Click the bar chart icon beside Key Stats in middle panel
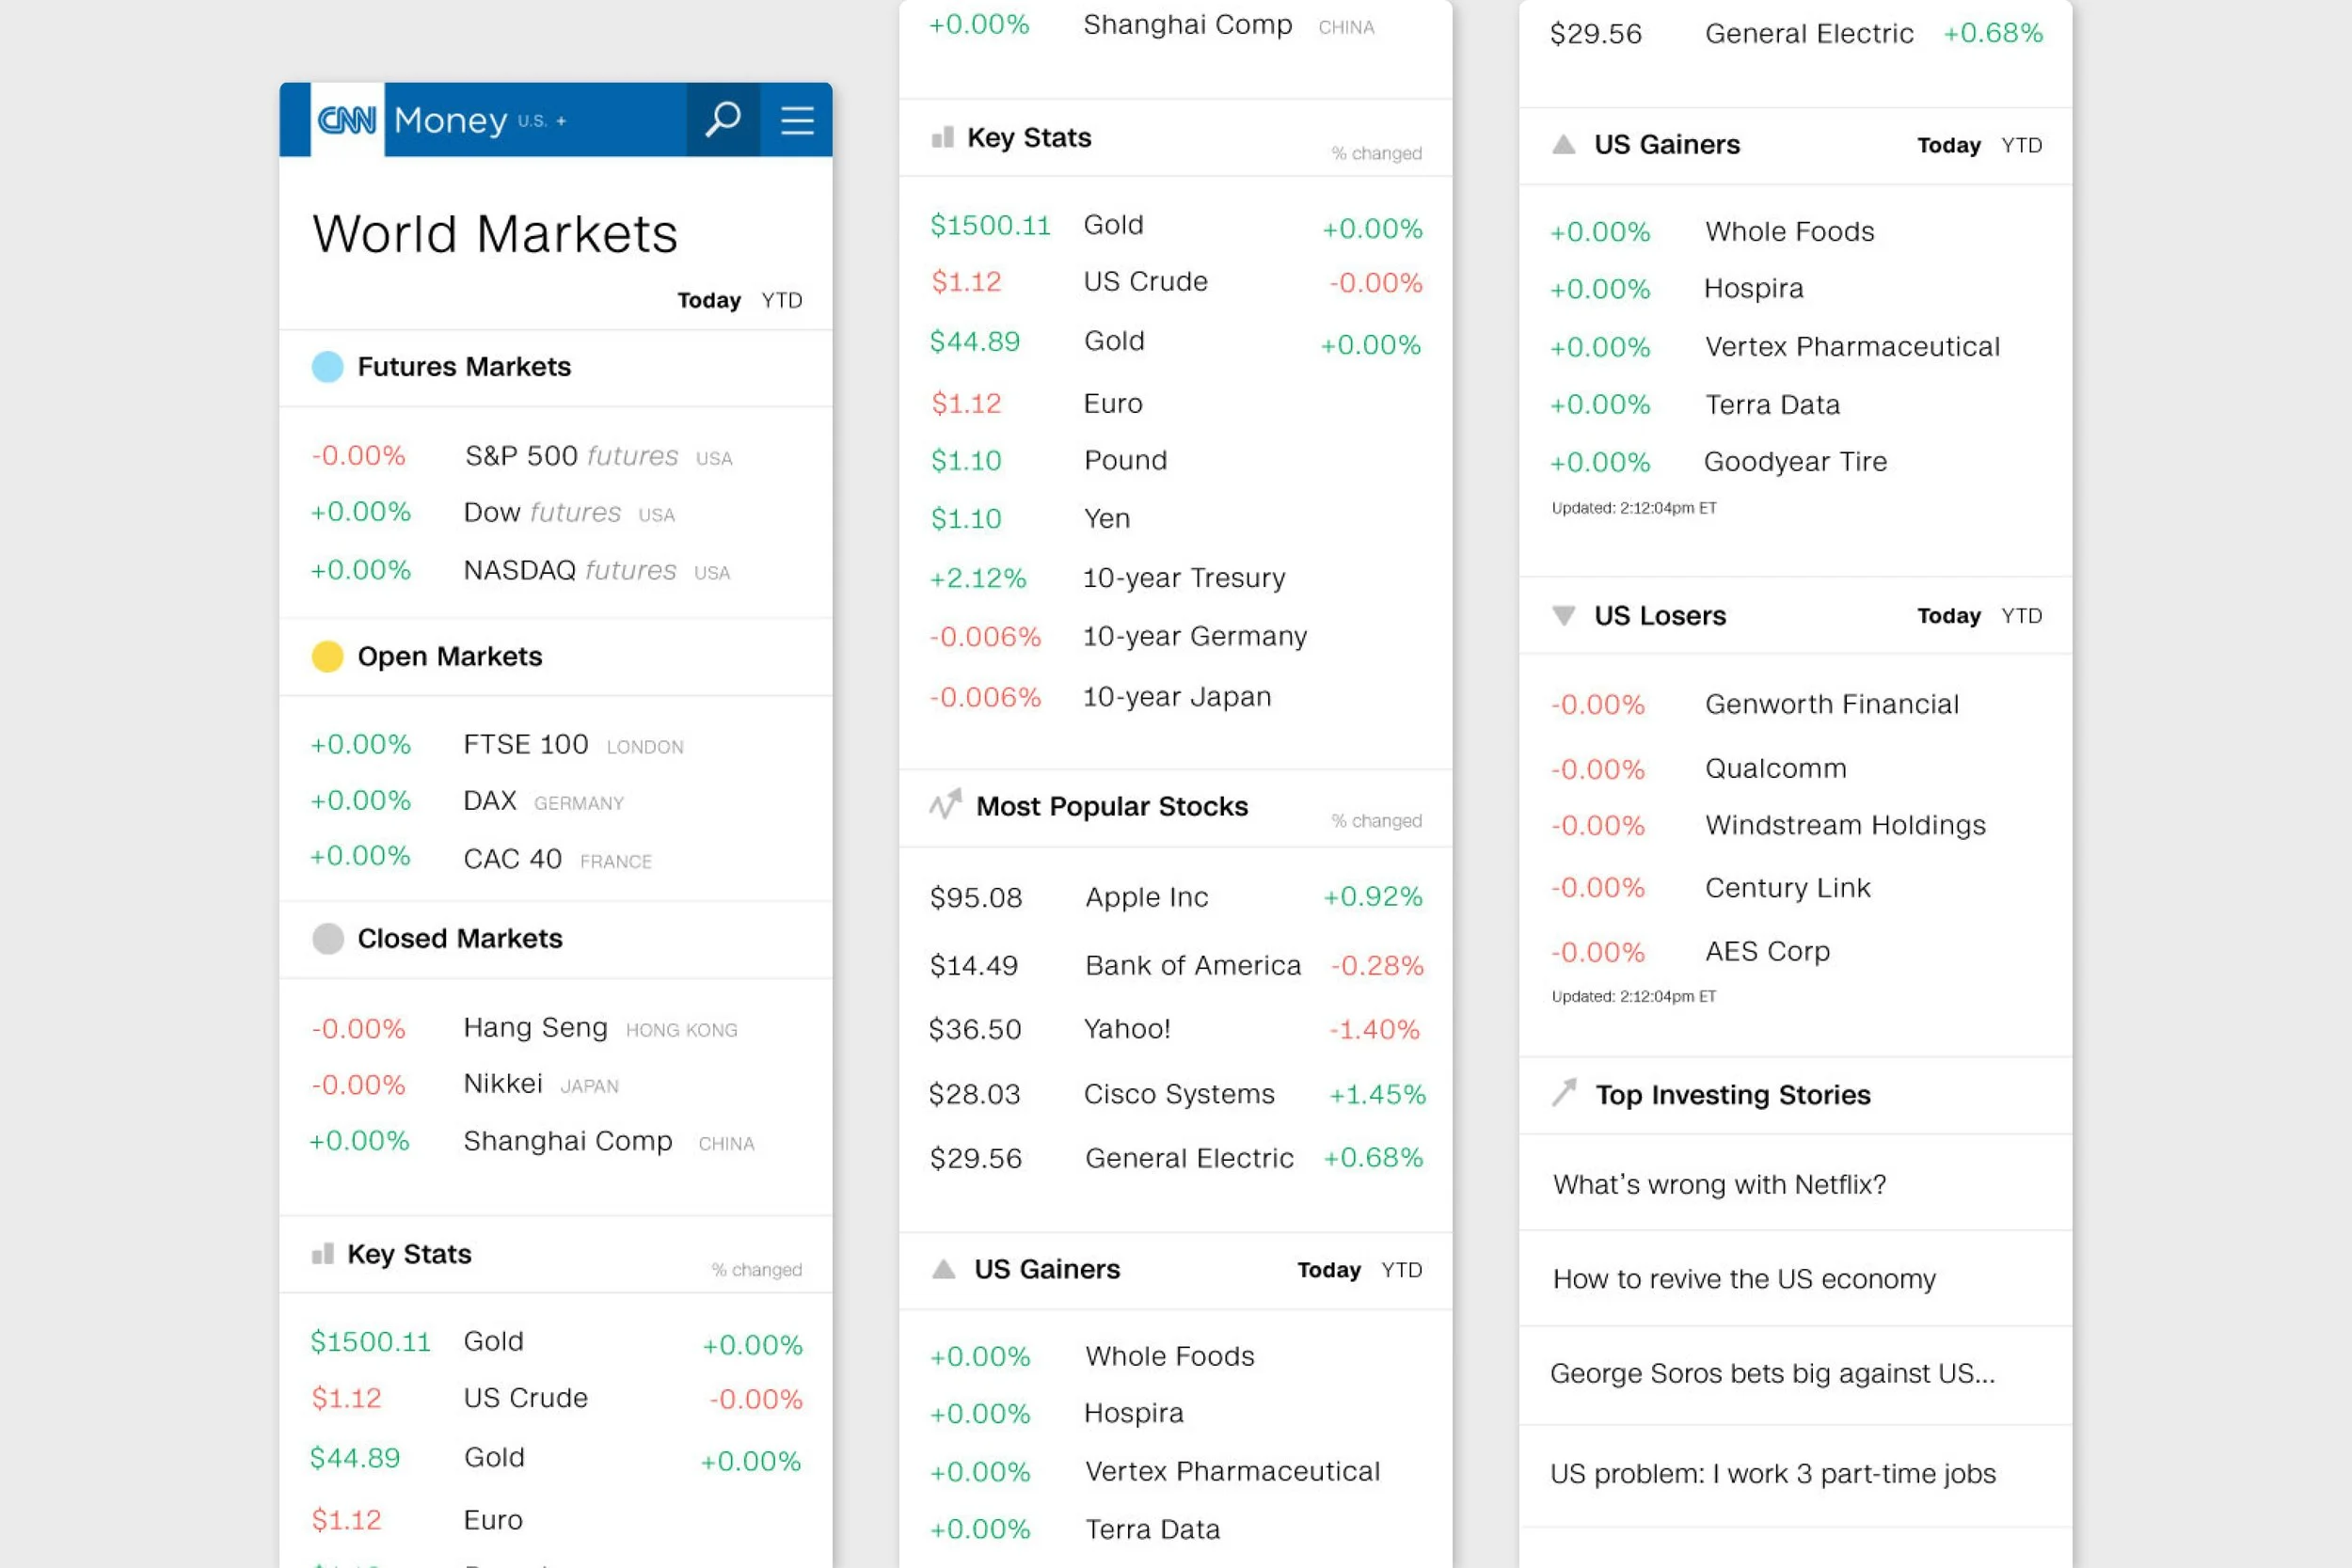Image resolution: width=2352 pixels, height=1568 pixels. pos(942,137)
